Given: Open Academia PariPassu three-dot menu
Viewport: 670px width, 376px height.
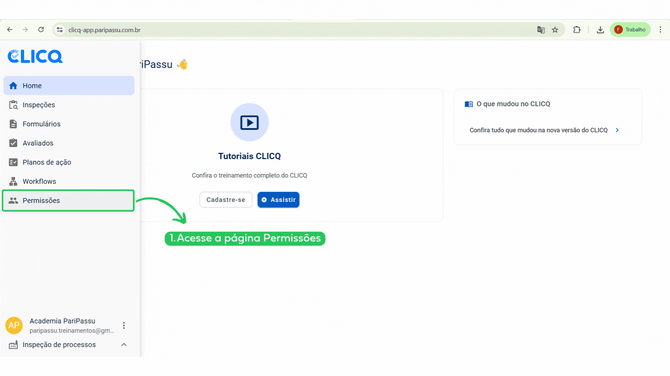Looking at the screenshot, I should [x=124, y=326].
